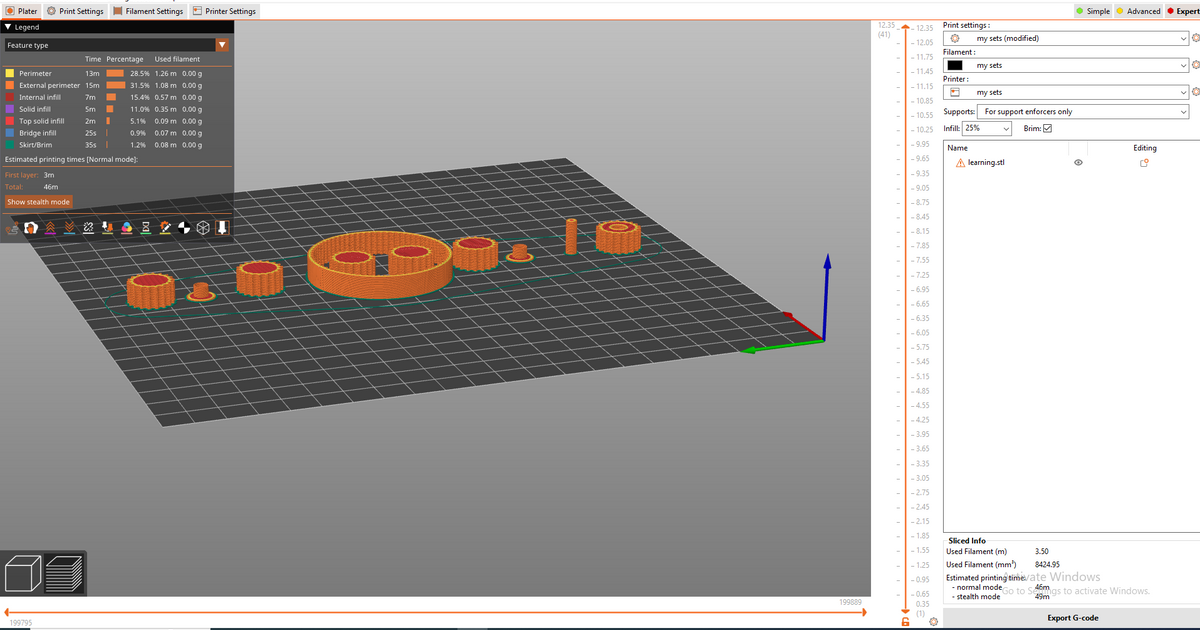Screen dimensions: 1200x630
Task: Toggle the color changes circles icon
Action: (127, 228)
